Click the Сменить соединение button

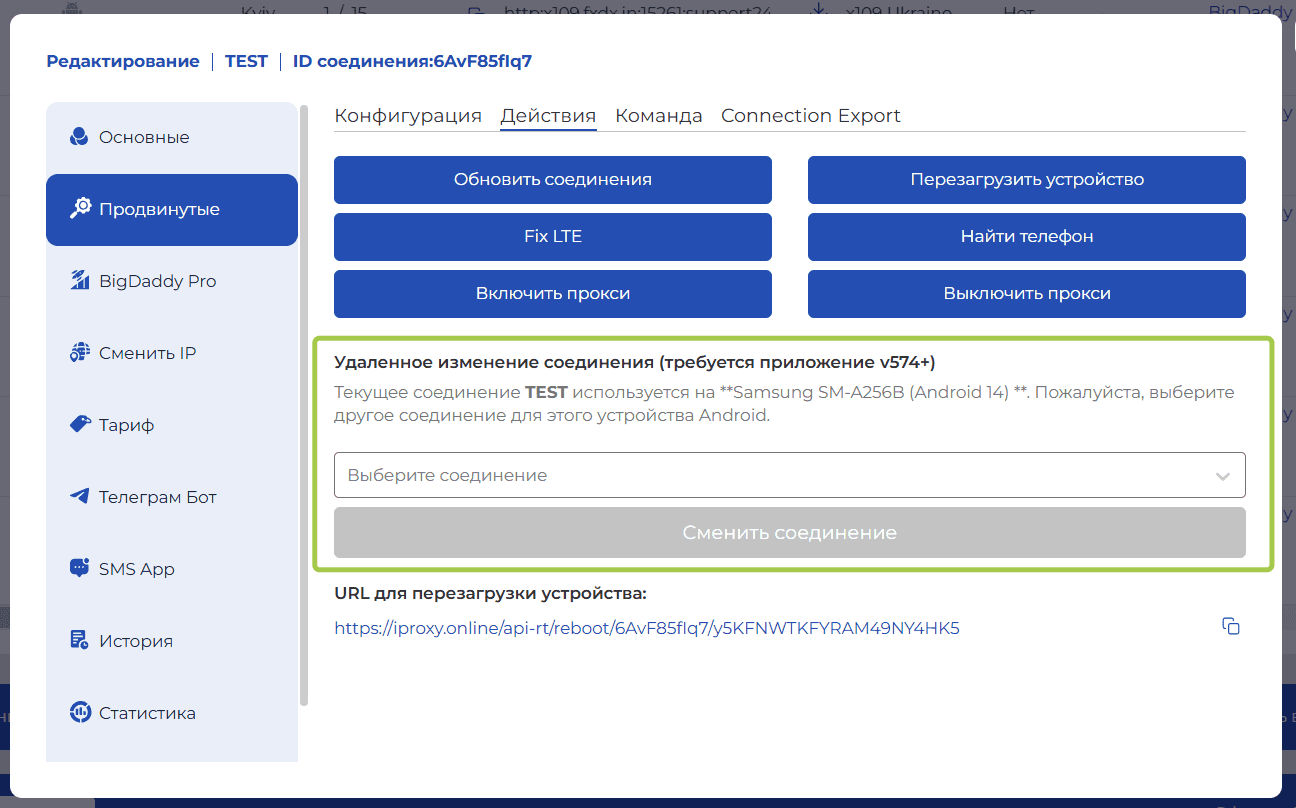[x=790, y=533]
